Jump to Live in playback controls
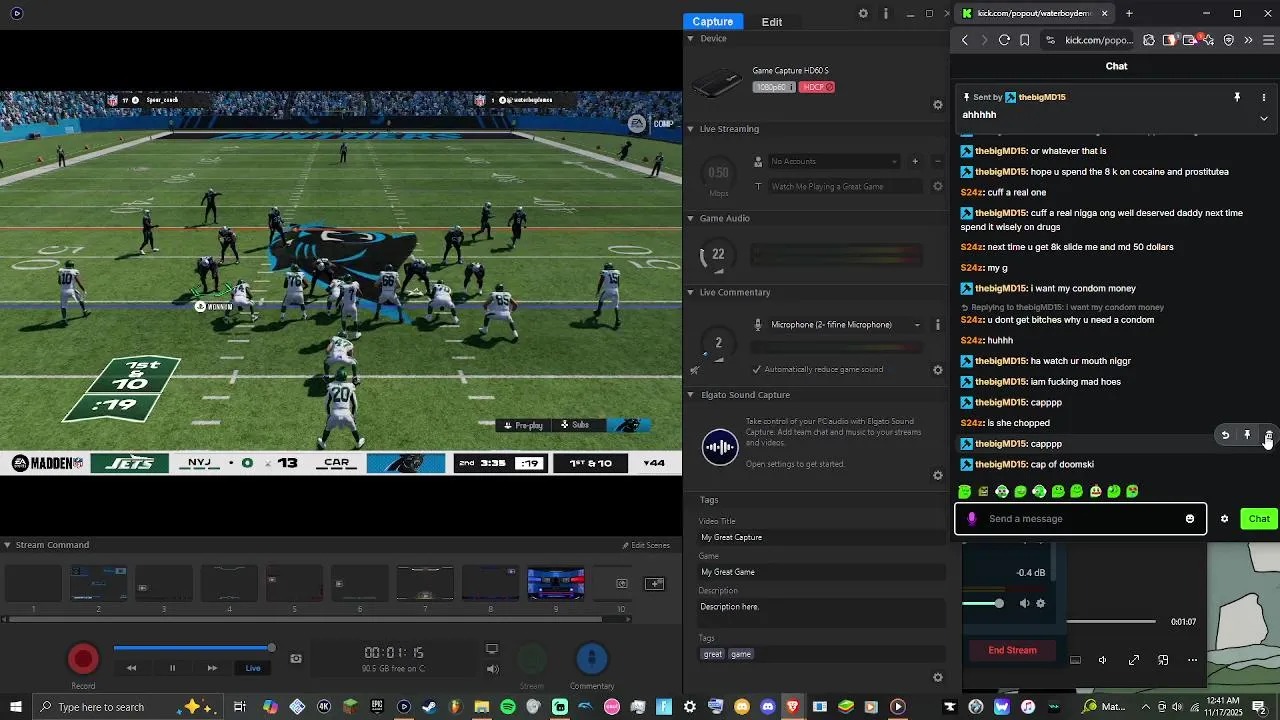The width and height of the screenshot is (1280, 720). [x=253, y=668]
